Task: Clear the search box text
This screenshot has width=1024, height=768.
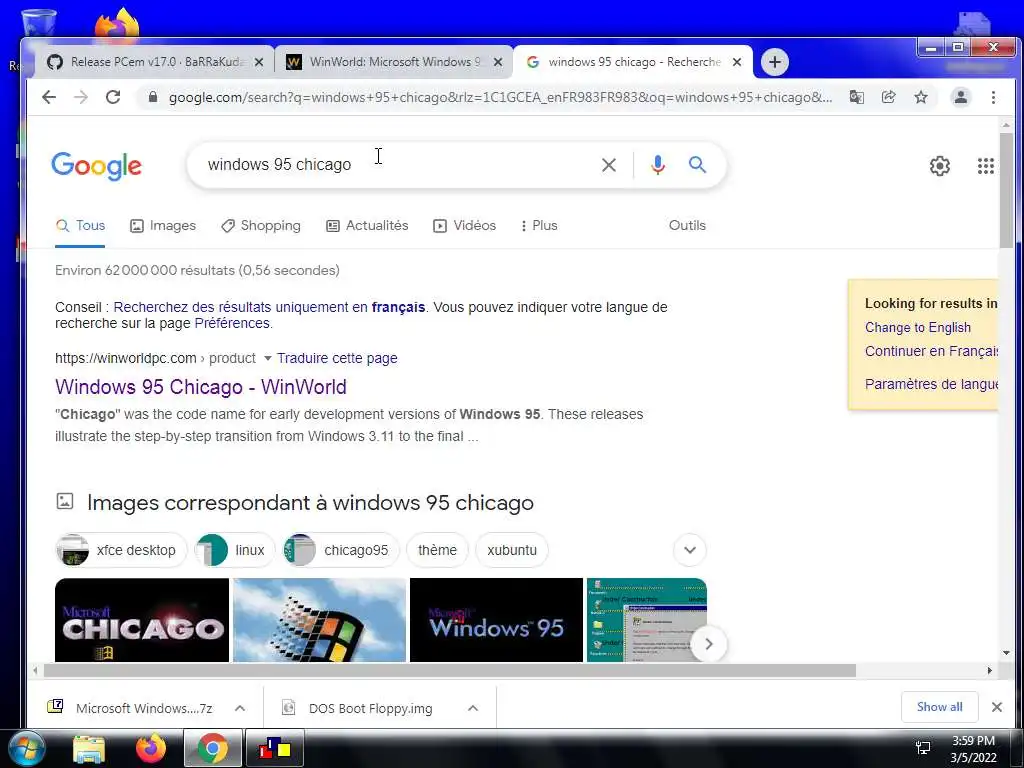Action: point(609,165)
